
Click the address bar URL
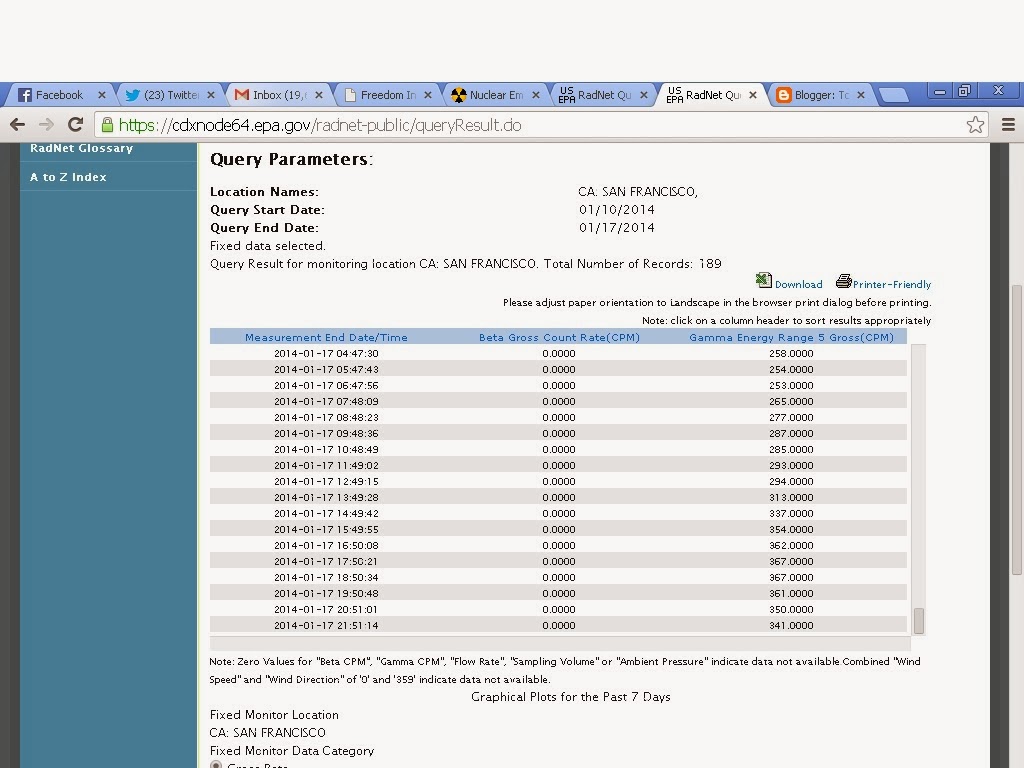pos(320,125)
